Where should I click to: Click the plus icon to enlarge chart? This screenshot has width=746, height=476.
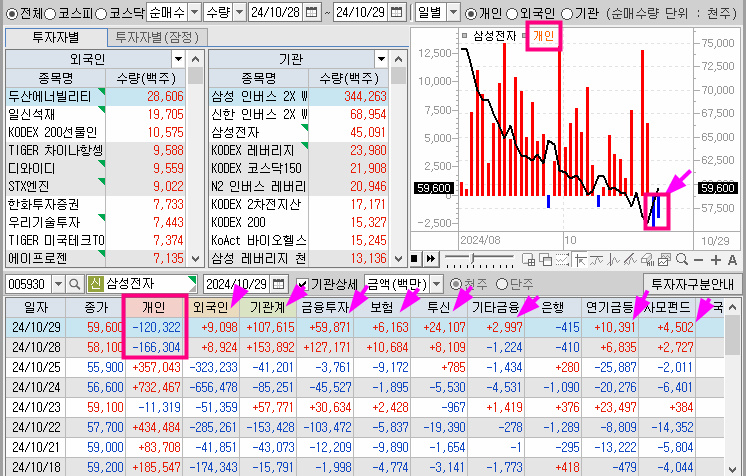pyautogui.click(x=716, y=260)
